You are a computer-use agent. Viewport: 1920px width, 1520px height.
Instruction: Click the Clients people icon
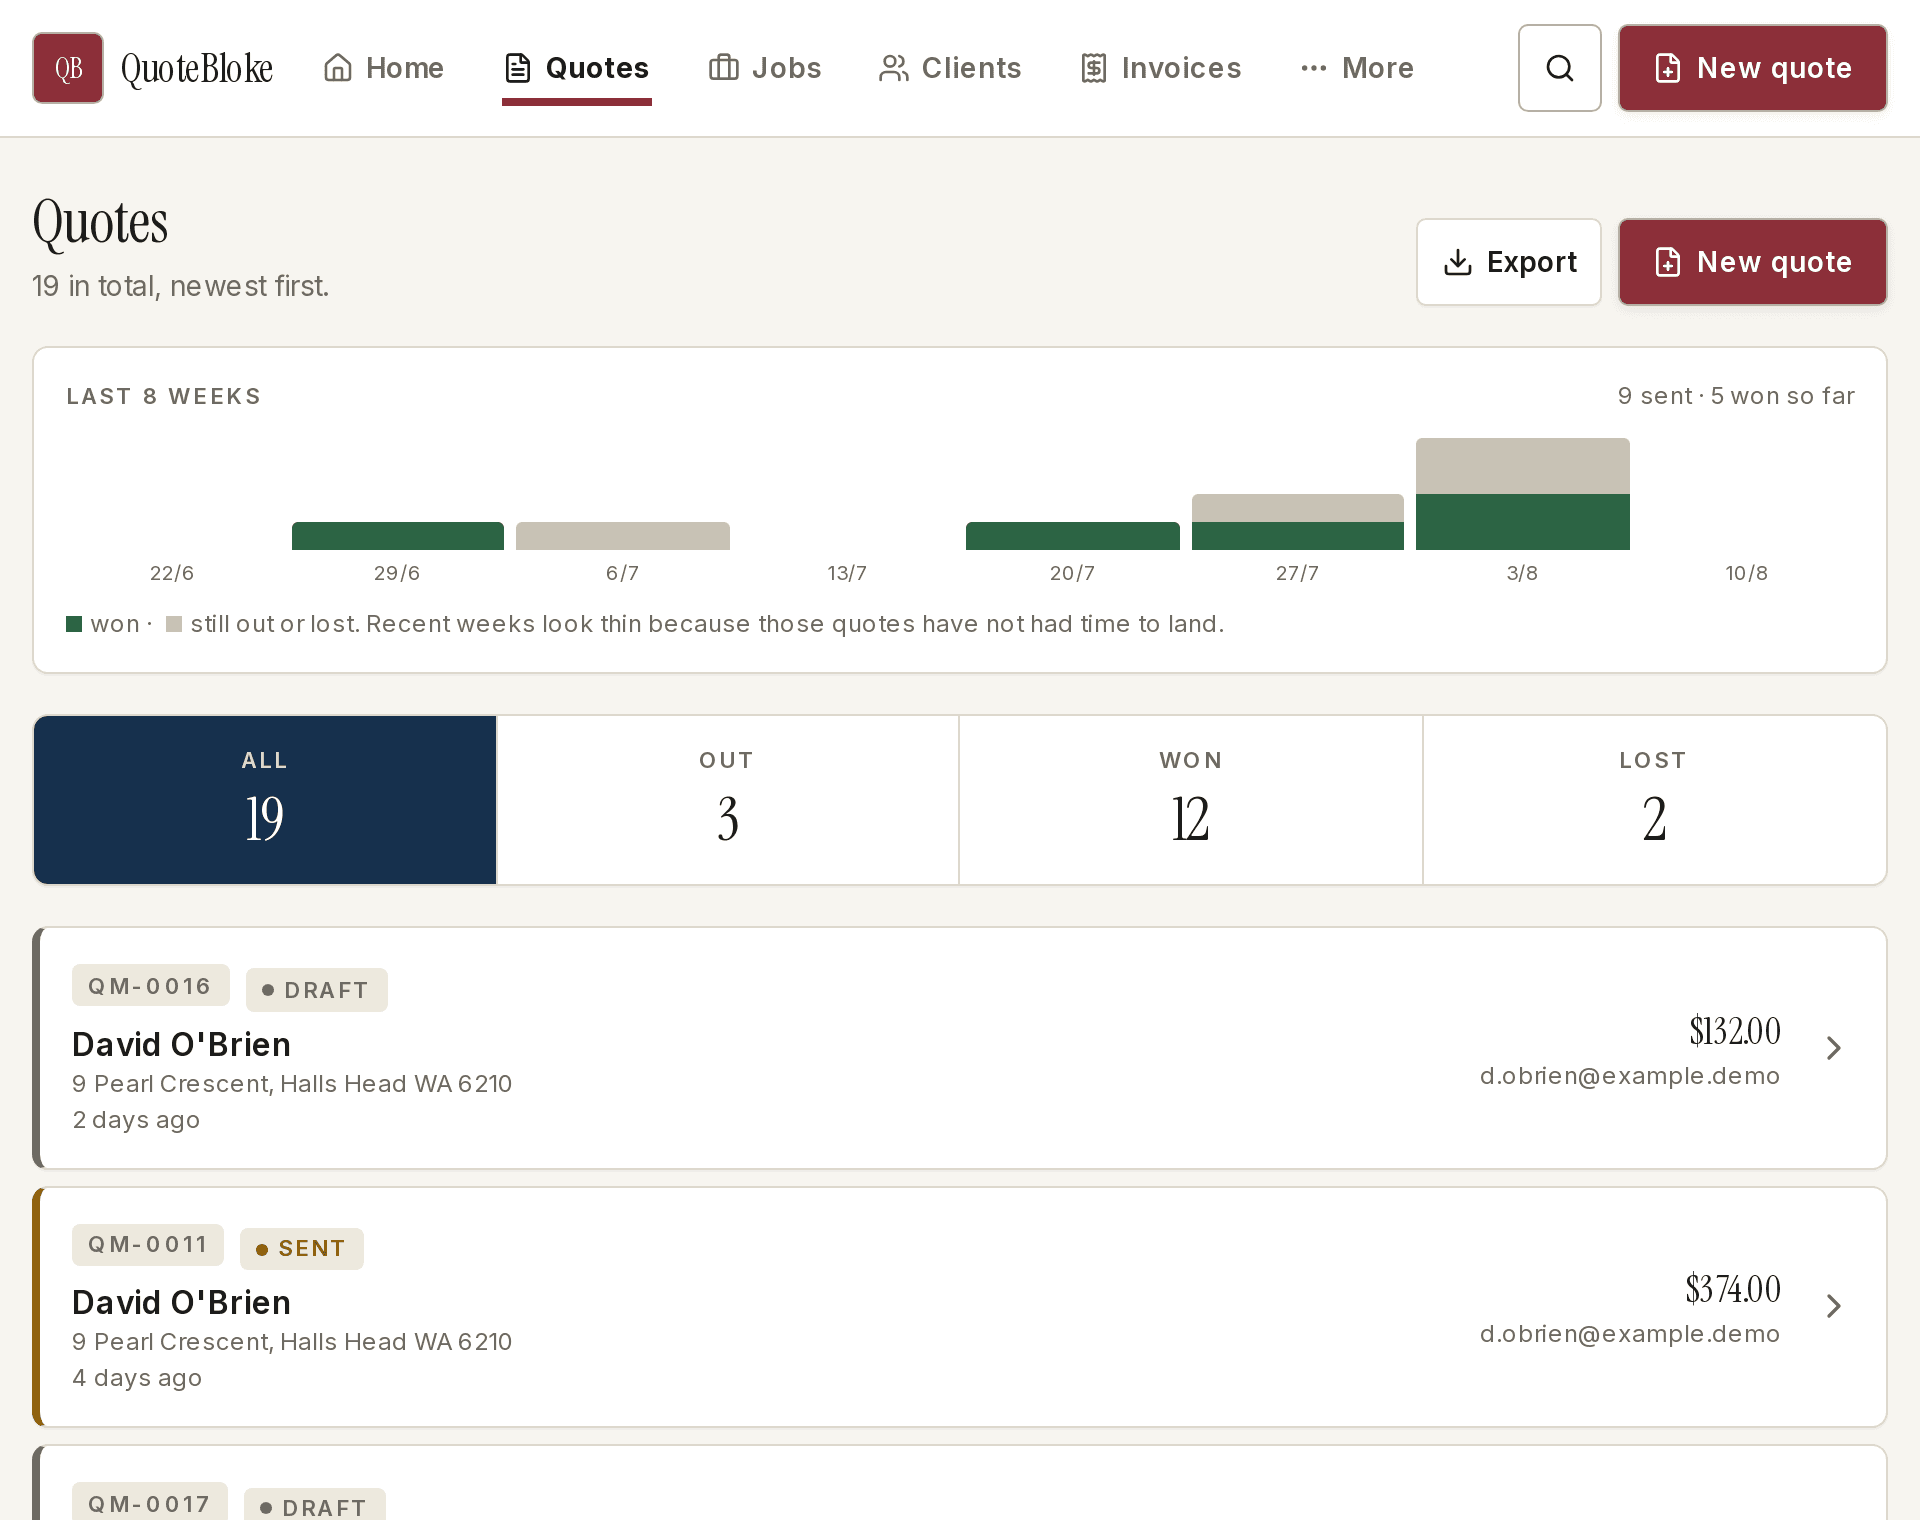[894, 68]
